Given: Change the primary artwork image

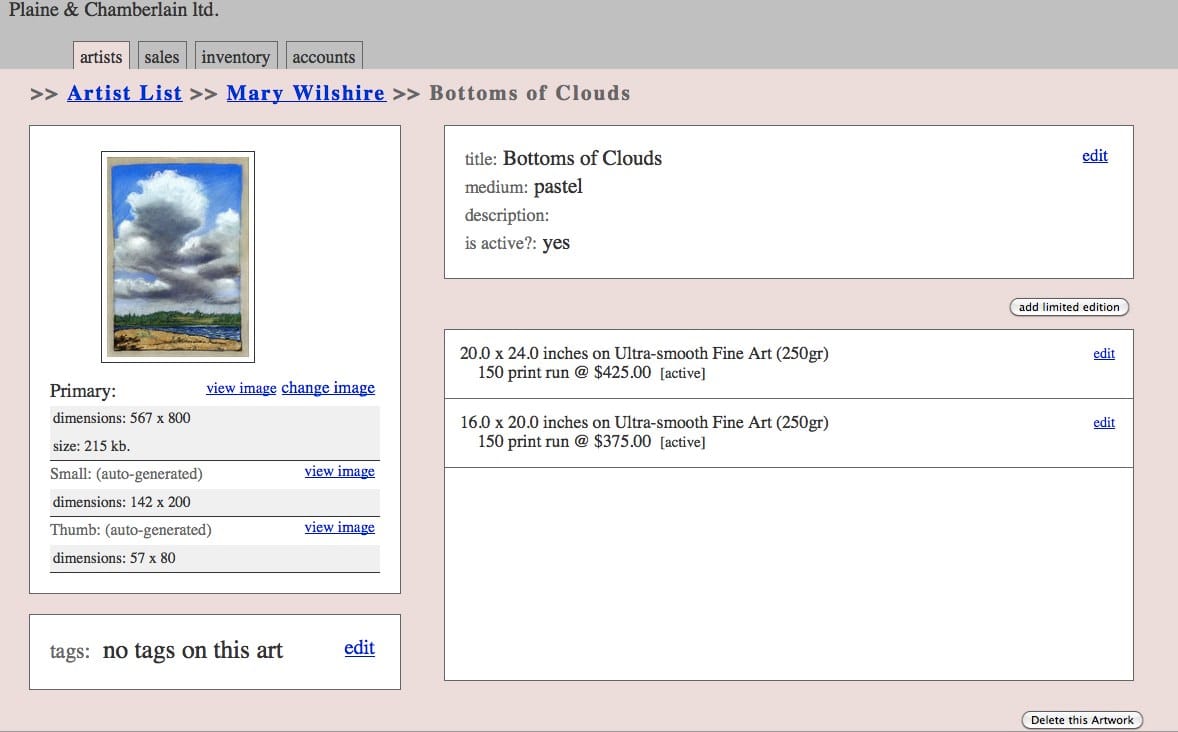Looking at the screenshot, I should click(328, 388).
